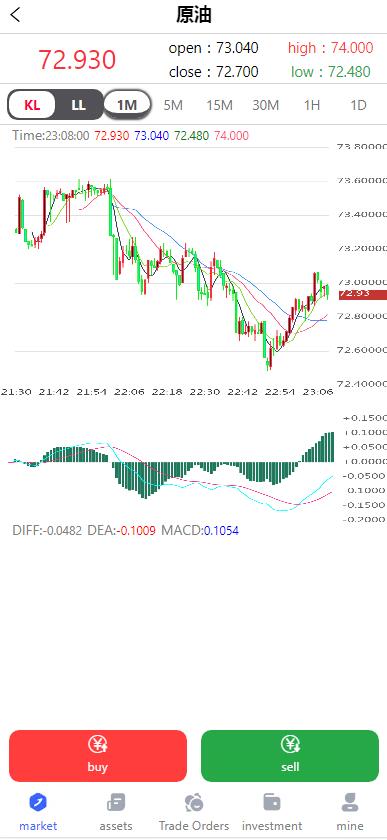Go back using the top-left arrow

click(16, 15)
